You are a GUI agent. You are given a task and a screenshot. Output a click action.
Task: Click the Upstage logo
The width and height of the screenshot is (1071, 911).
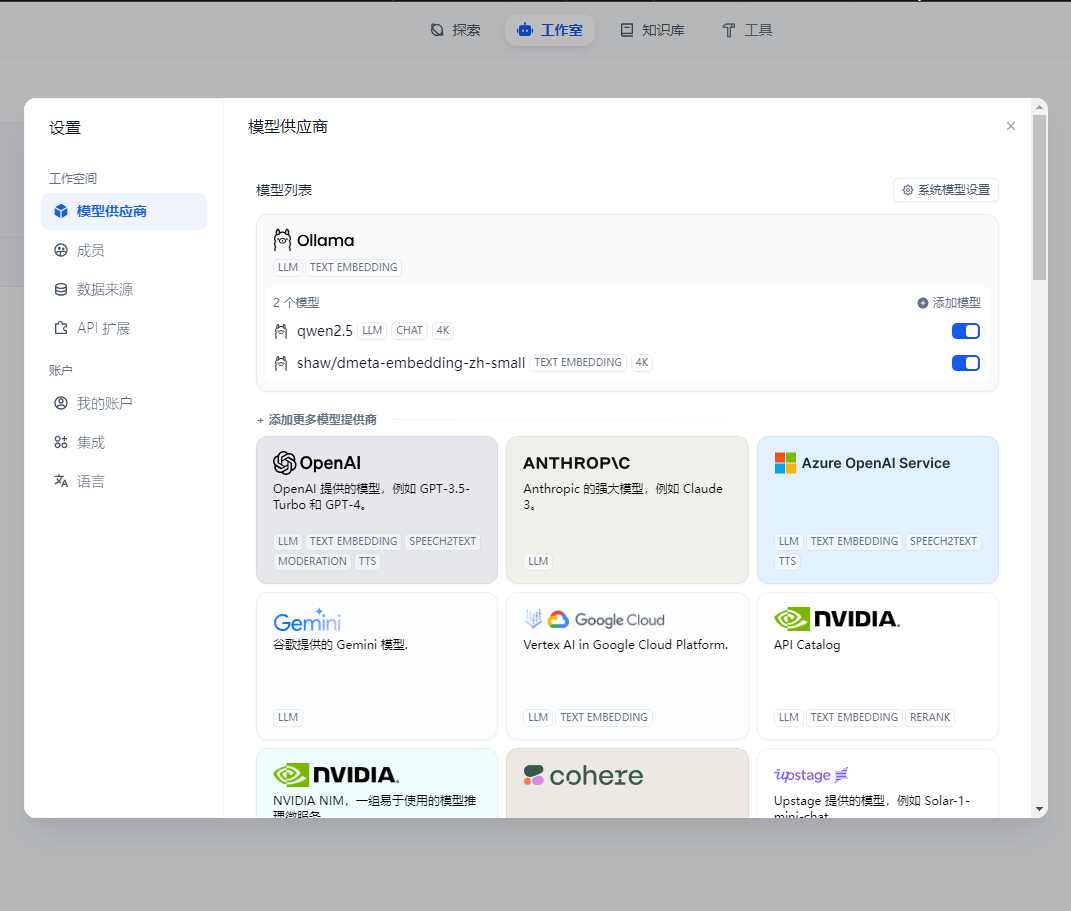tap(811, 774)
